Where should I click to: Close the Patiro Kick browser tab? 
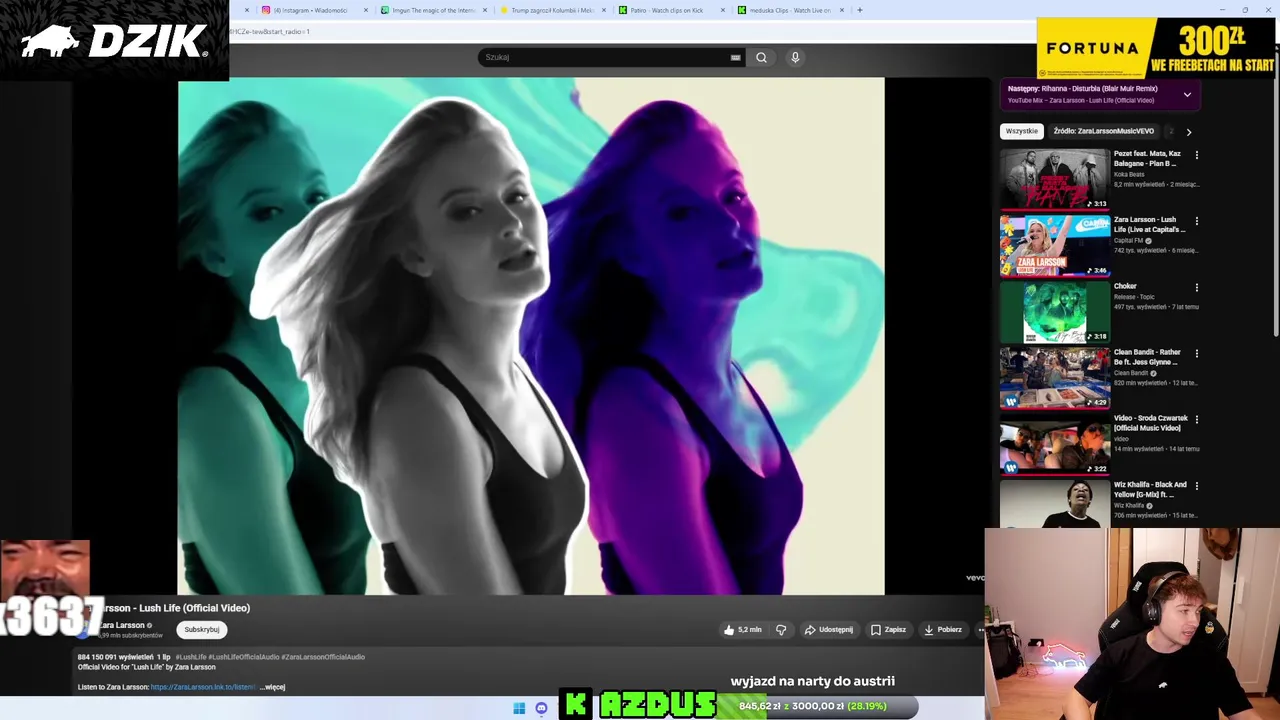point(723,10)
